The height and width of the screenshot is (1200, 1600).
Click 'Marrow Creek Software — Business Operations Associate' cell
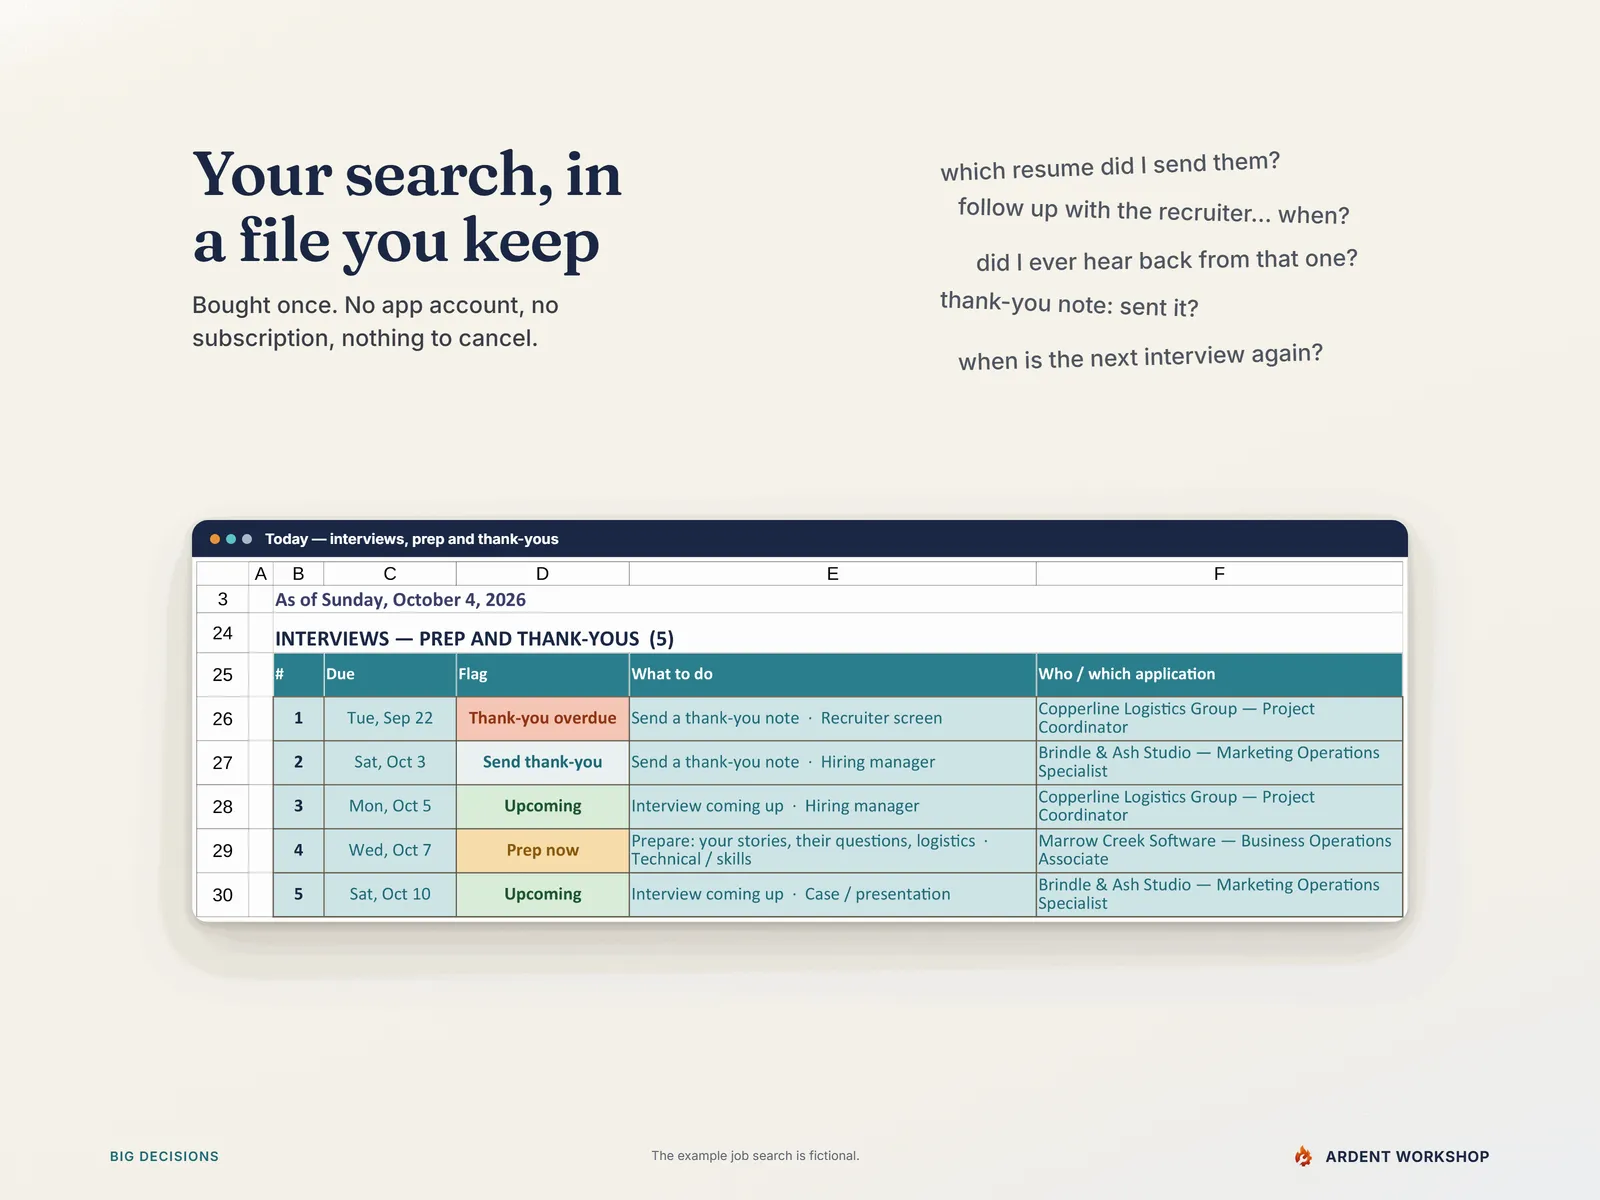point(1219,851)
